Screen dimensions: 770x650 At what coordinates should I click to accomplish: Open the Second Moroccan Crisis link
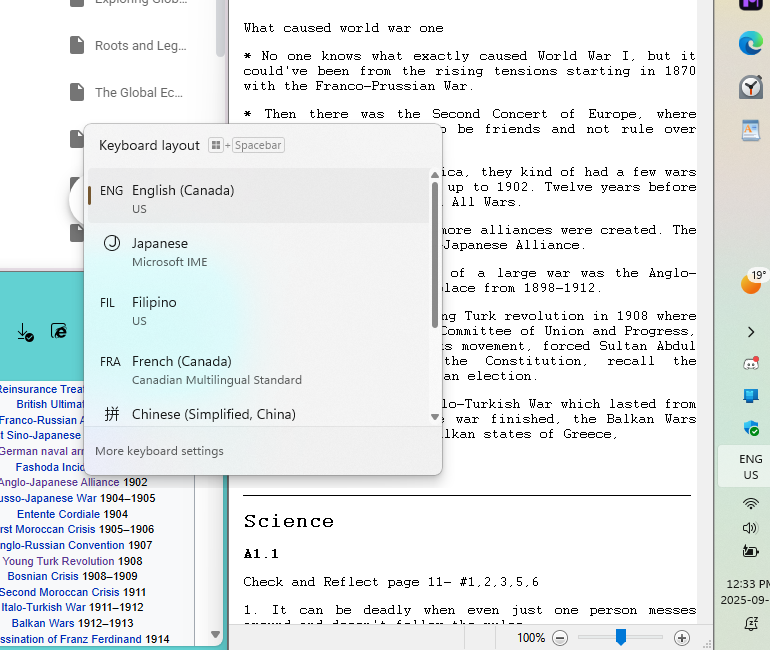[59, 592]
